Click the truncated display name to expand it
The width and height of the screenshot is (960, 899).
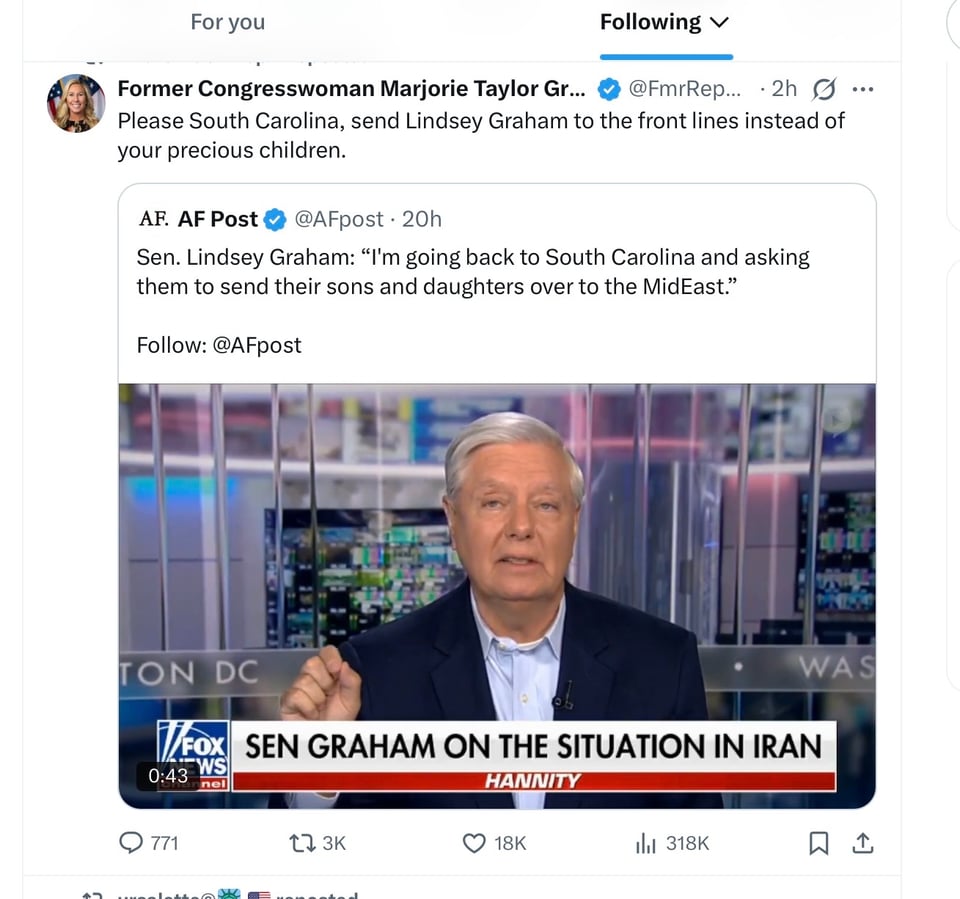pos(350,89)
